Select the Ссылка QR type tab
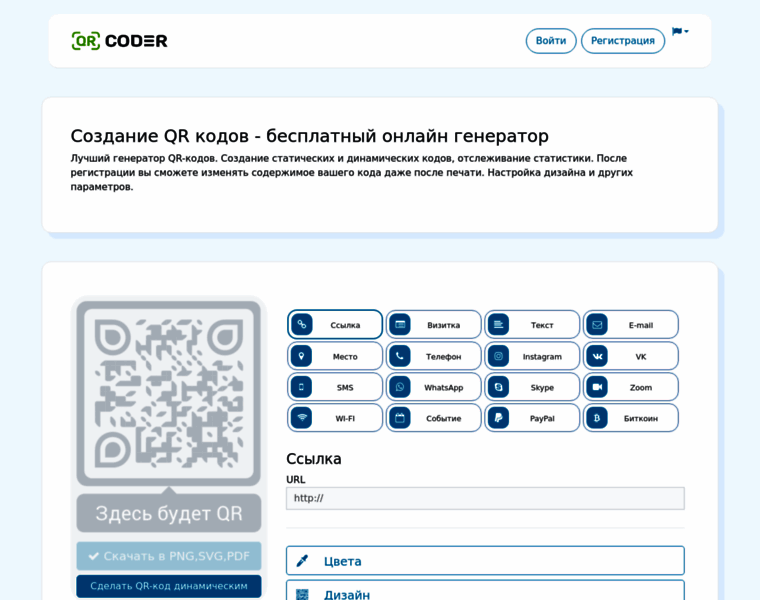 pos(335,324)
